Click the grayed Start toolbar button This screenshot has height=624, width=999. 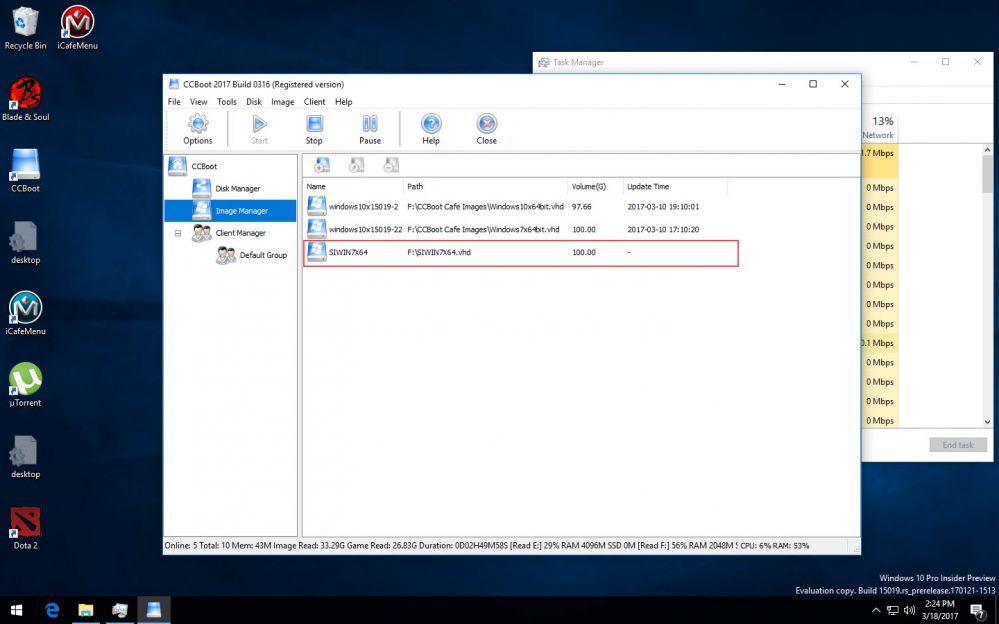(259, 129)
